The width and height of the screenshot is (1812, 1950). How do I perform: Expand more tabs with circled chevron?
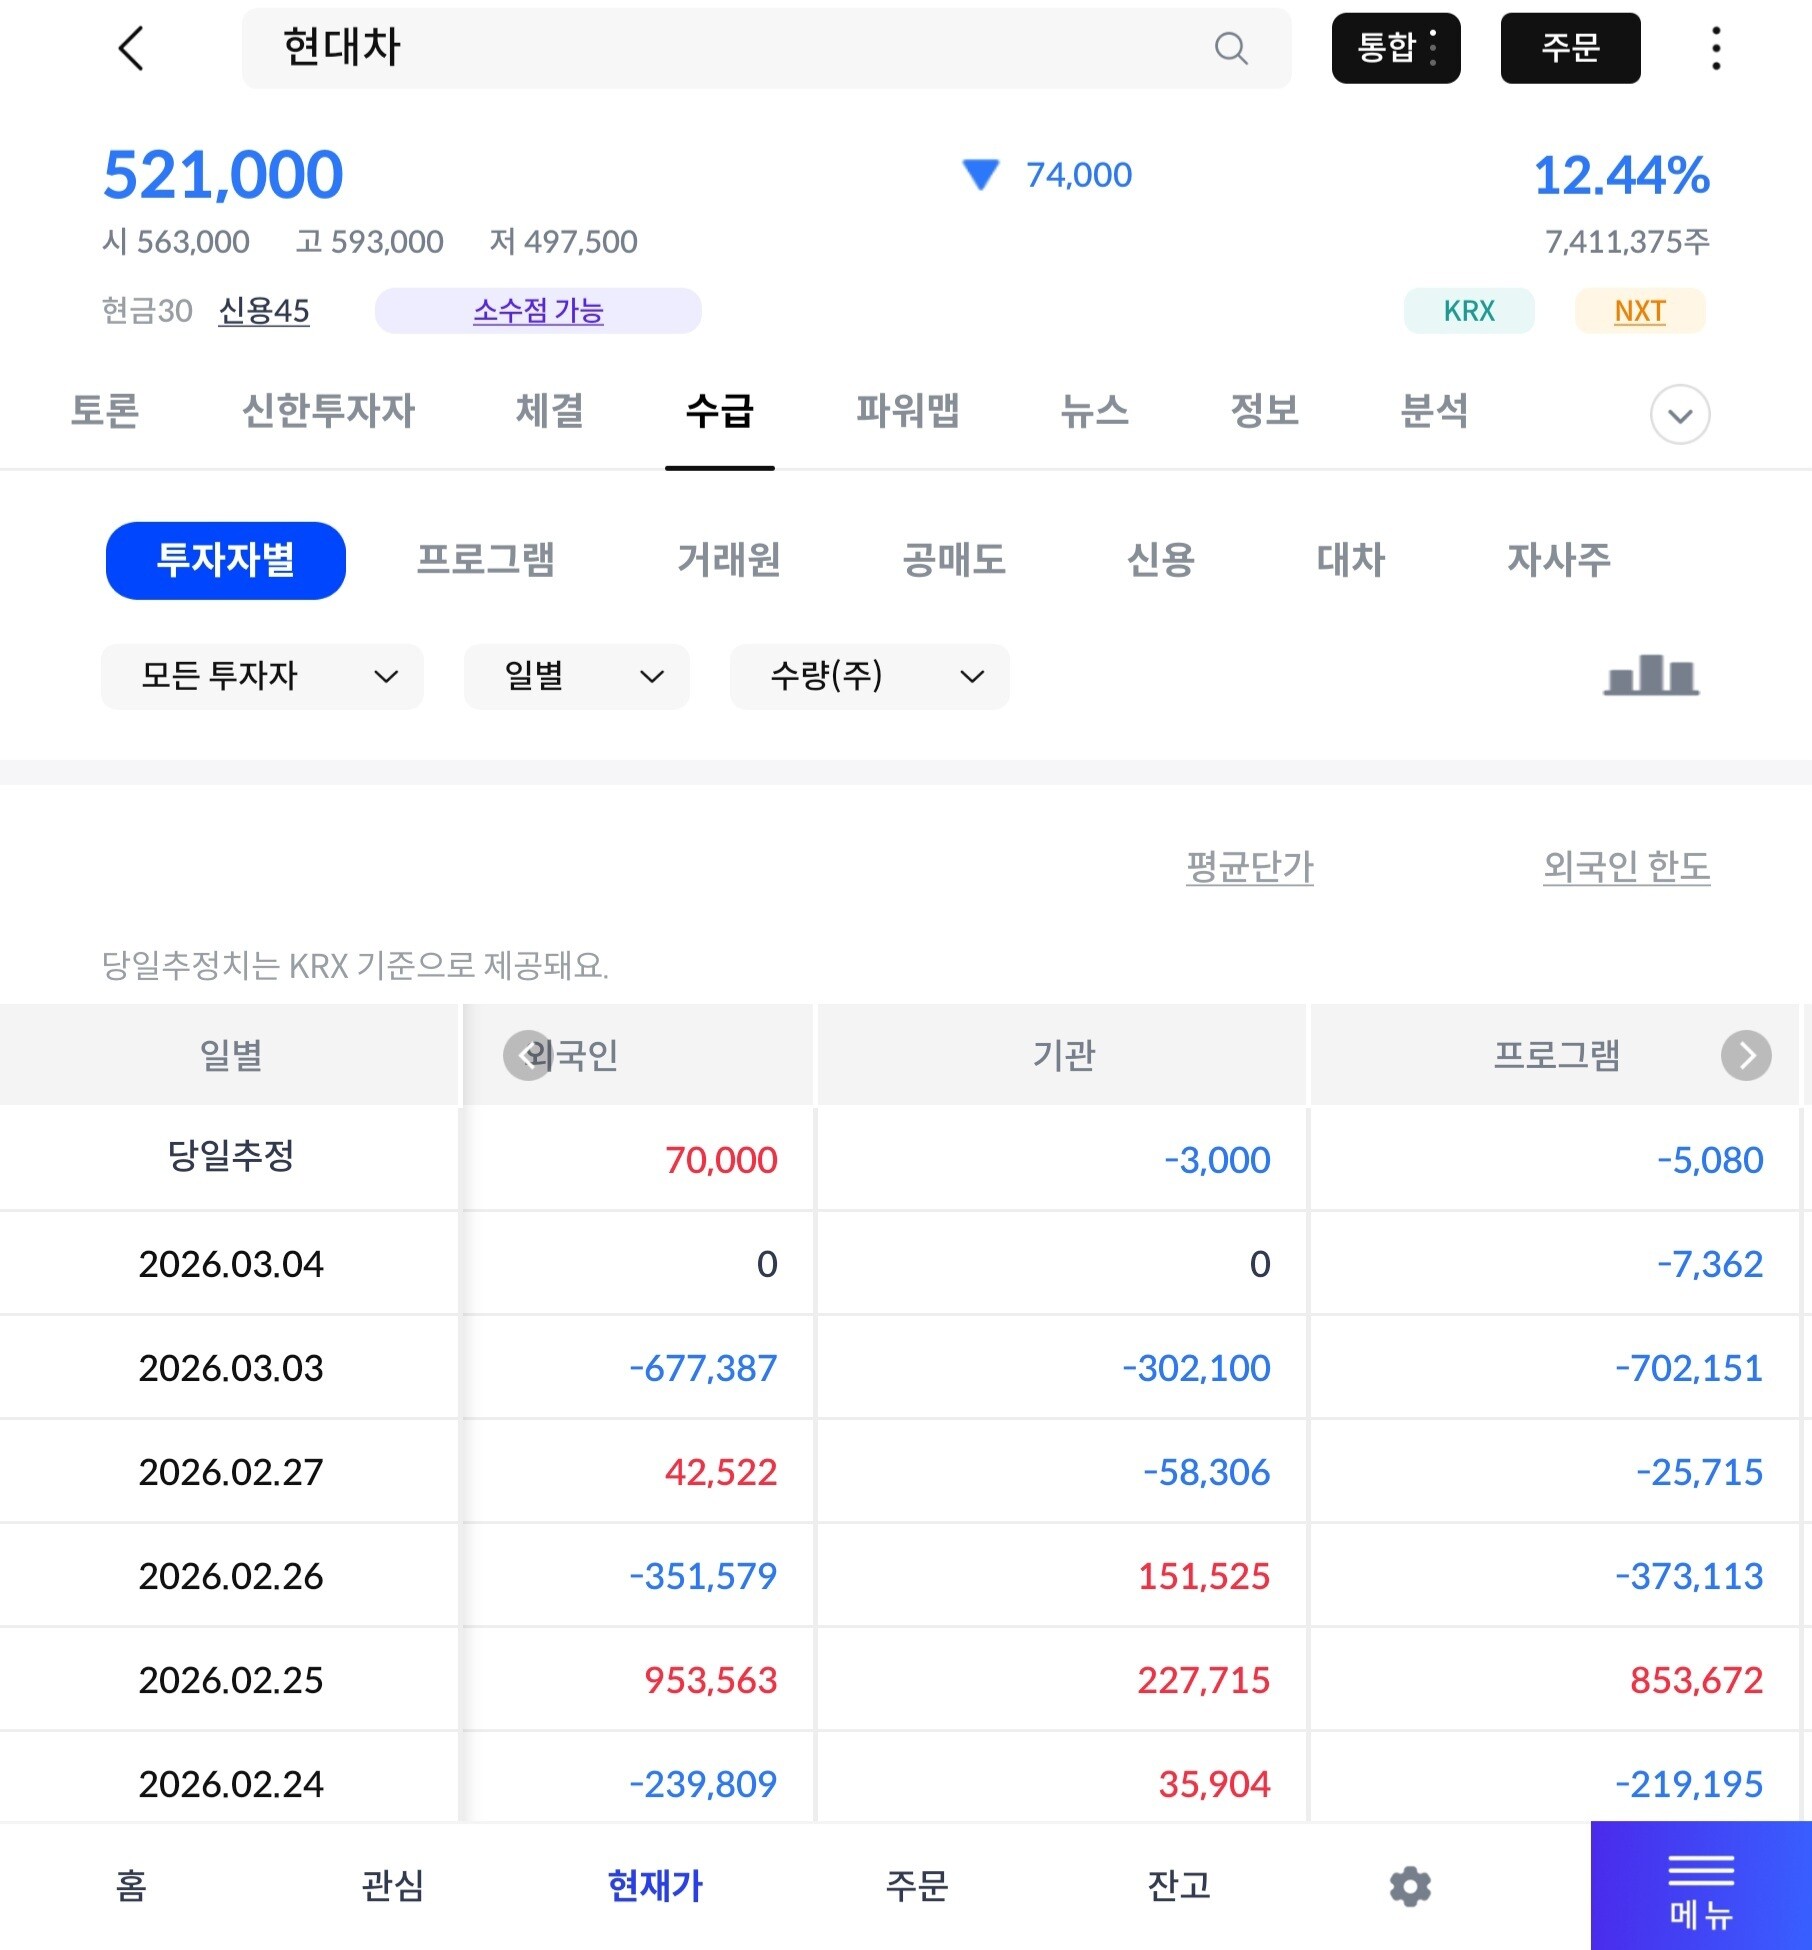[x=1680, y=414]
